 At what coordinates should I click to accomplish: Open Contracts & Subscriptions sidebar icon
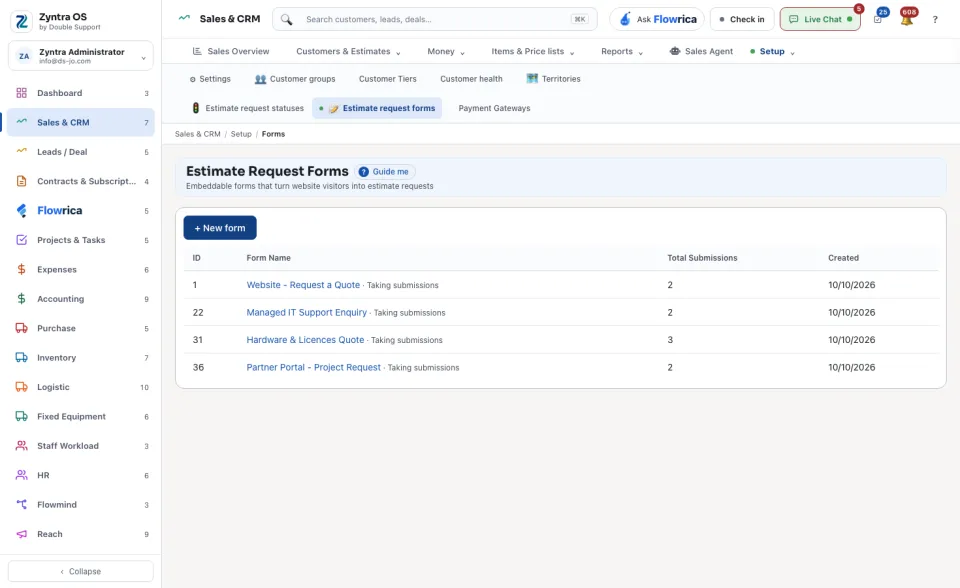coord(21,181)
